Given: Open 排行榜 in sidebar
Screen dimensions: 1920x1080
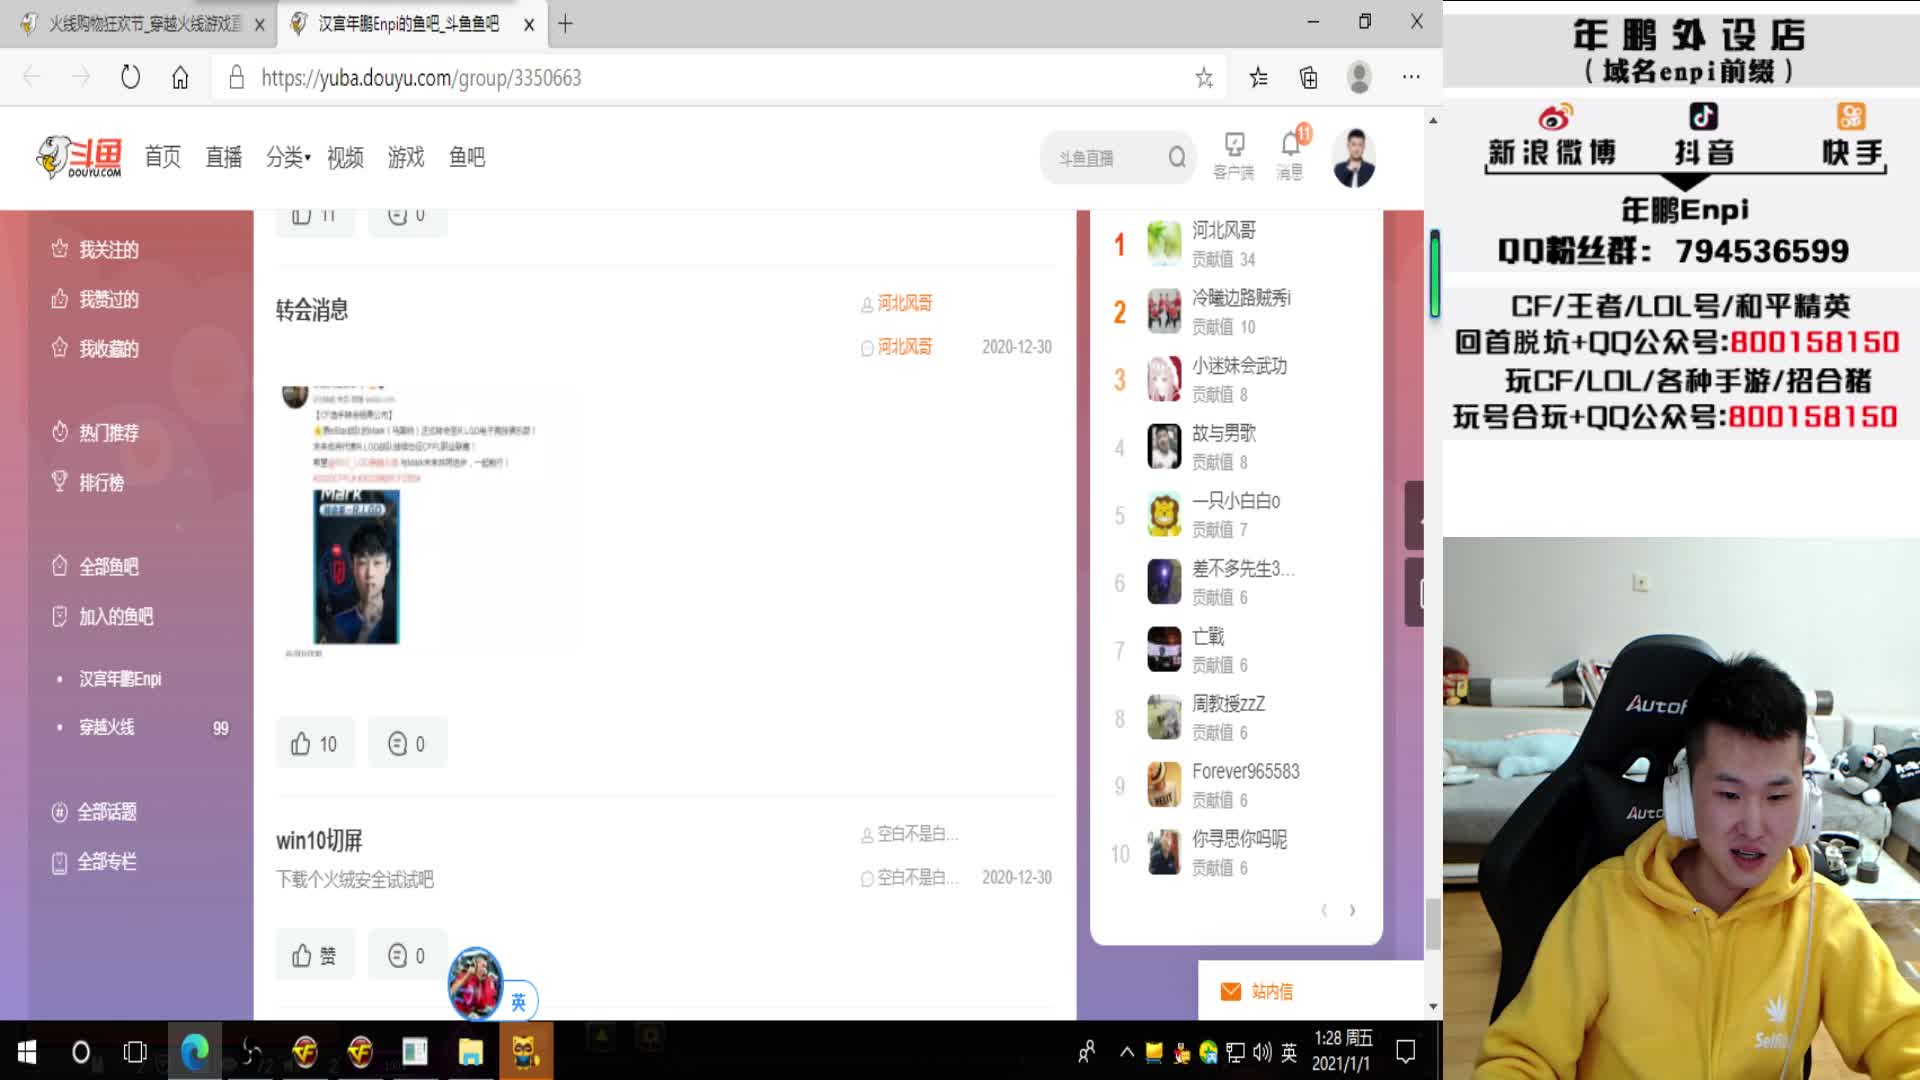Looking at the screenshot, I should click(88, 482).
